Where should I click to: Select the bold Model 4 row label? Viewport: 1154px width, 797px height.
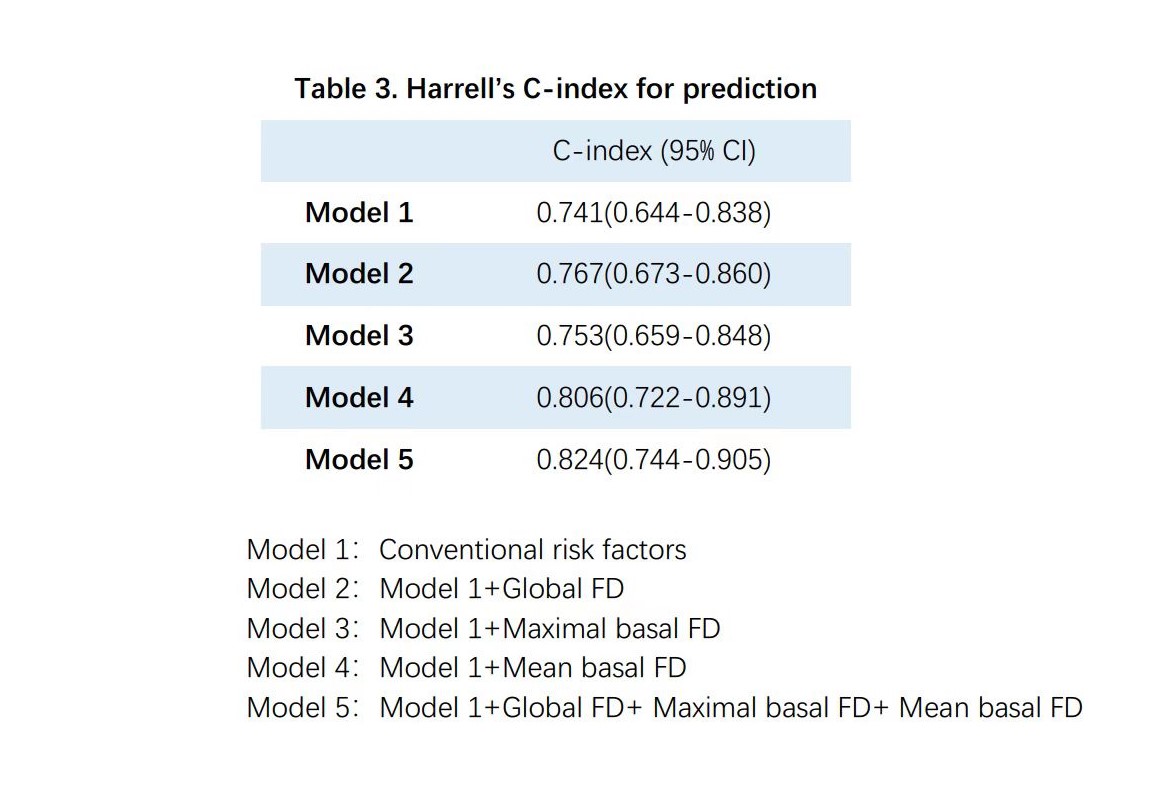point(358,398)
